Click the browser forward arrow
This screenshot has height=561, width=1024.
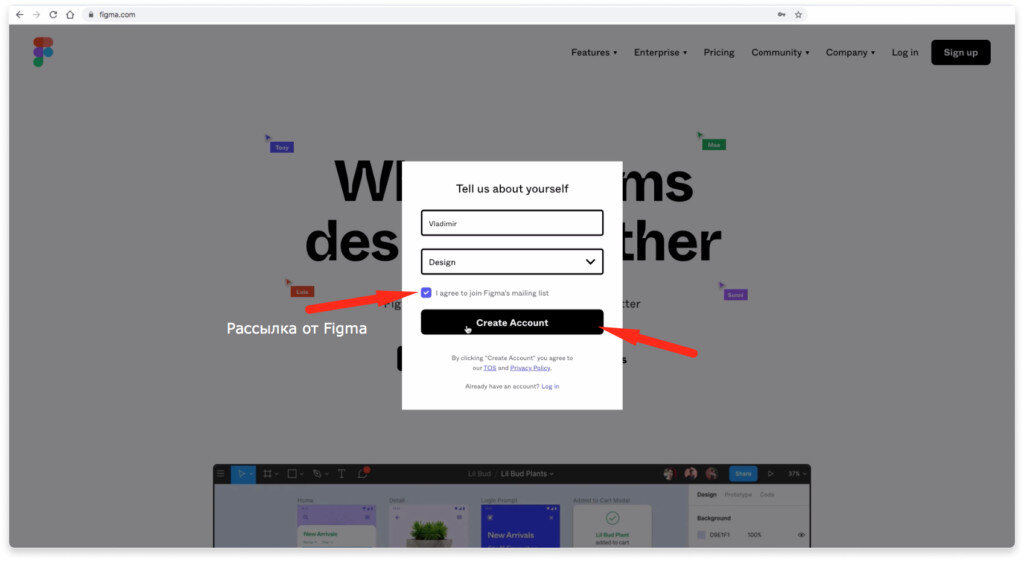tap(37, 14)
